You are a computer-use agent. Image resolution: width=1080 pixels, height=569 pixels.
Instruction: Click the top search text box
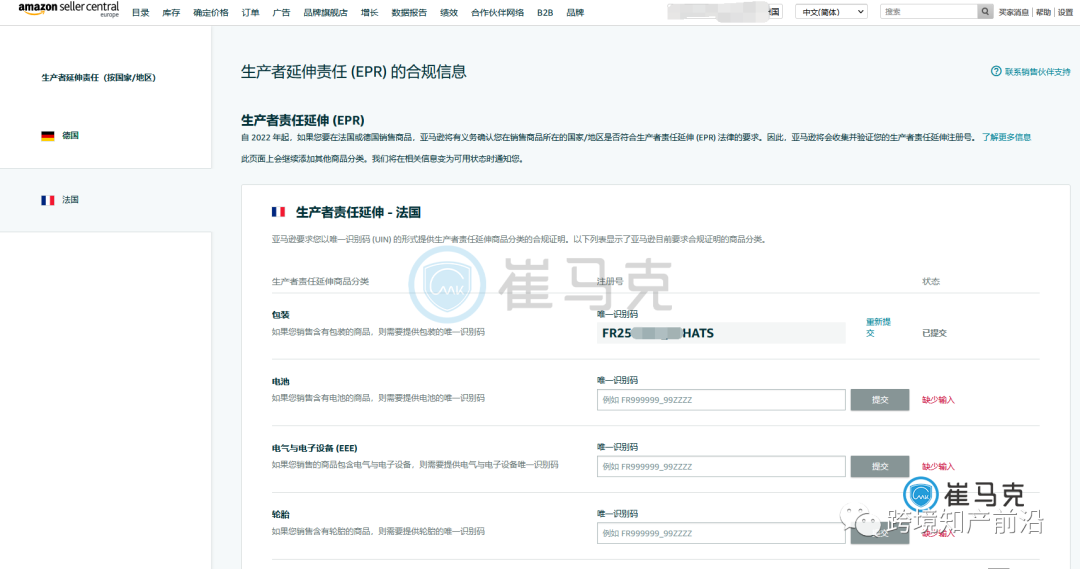pyautogui.click(x=928, y=12)
